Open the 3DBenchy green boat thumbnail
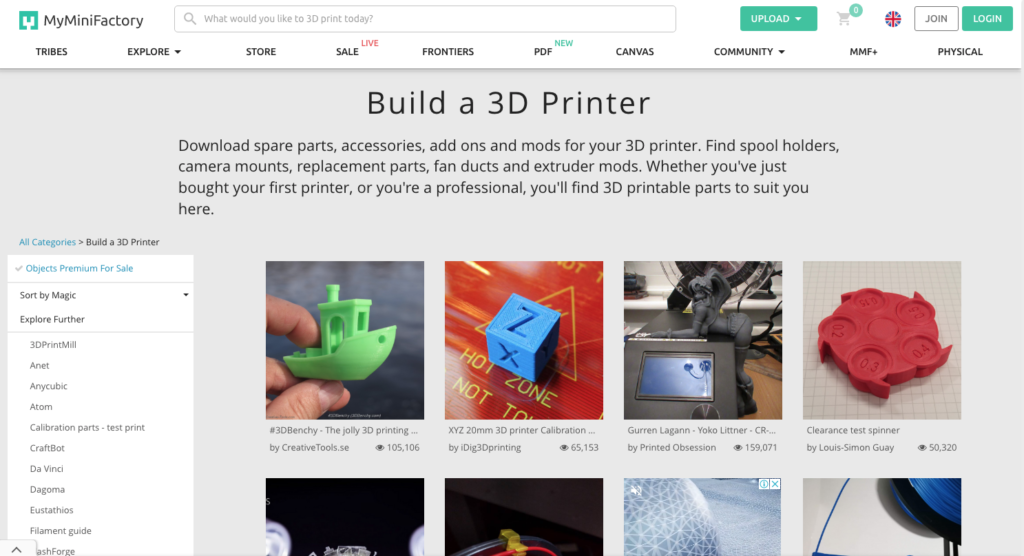Image resolution: width=1024 pixels, height=556 pixels. point(345,340)
